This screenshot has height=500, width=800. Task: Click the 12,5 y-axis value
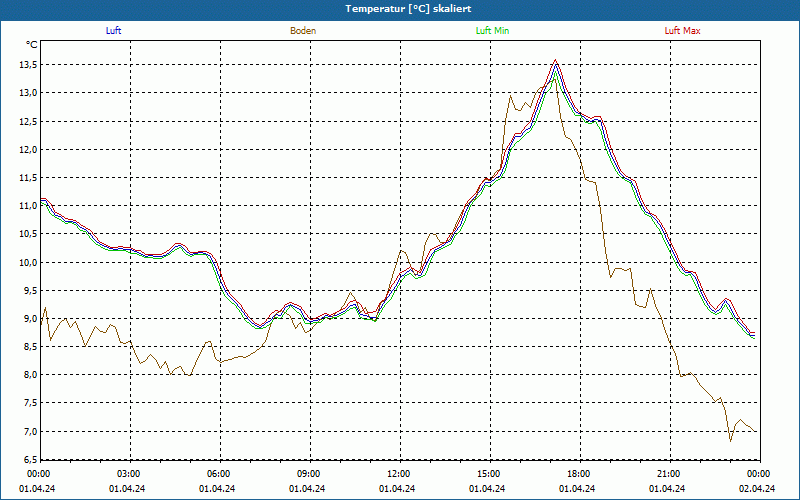coord(28,121)
